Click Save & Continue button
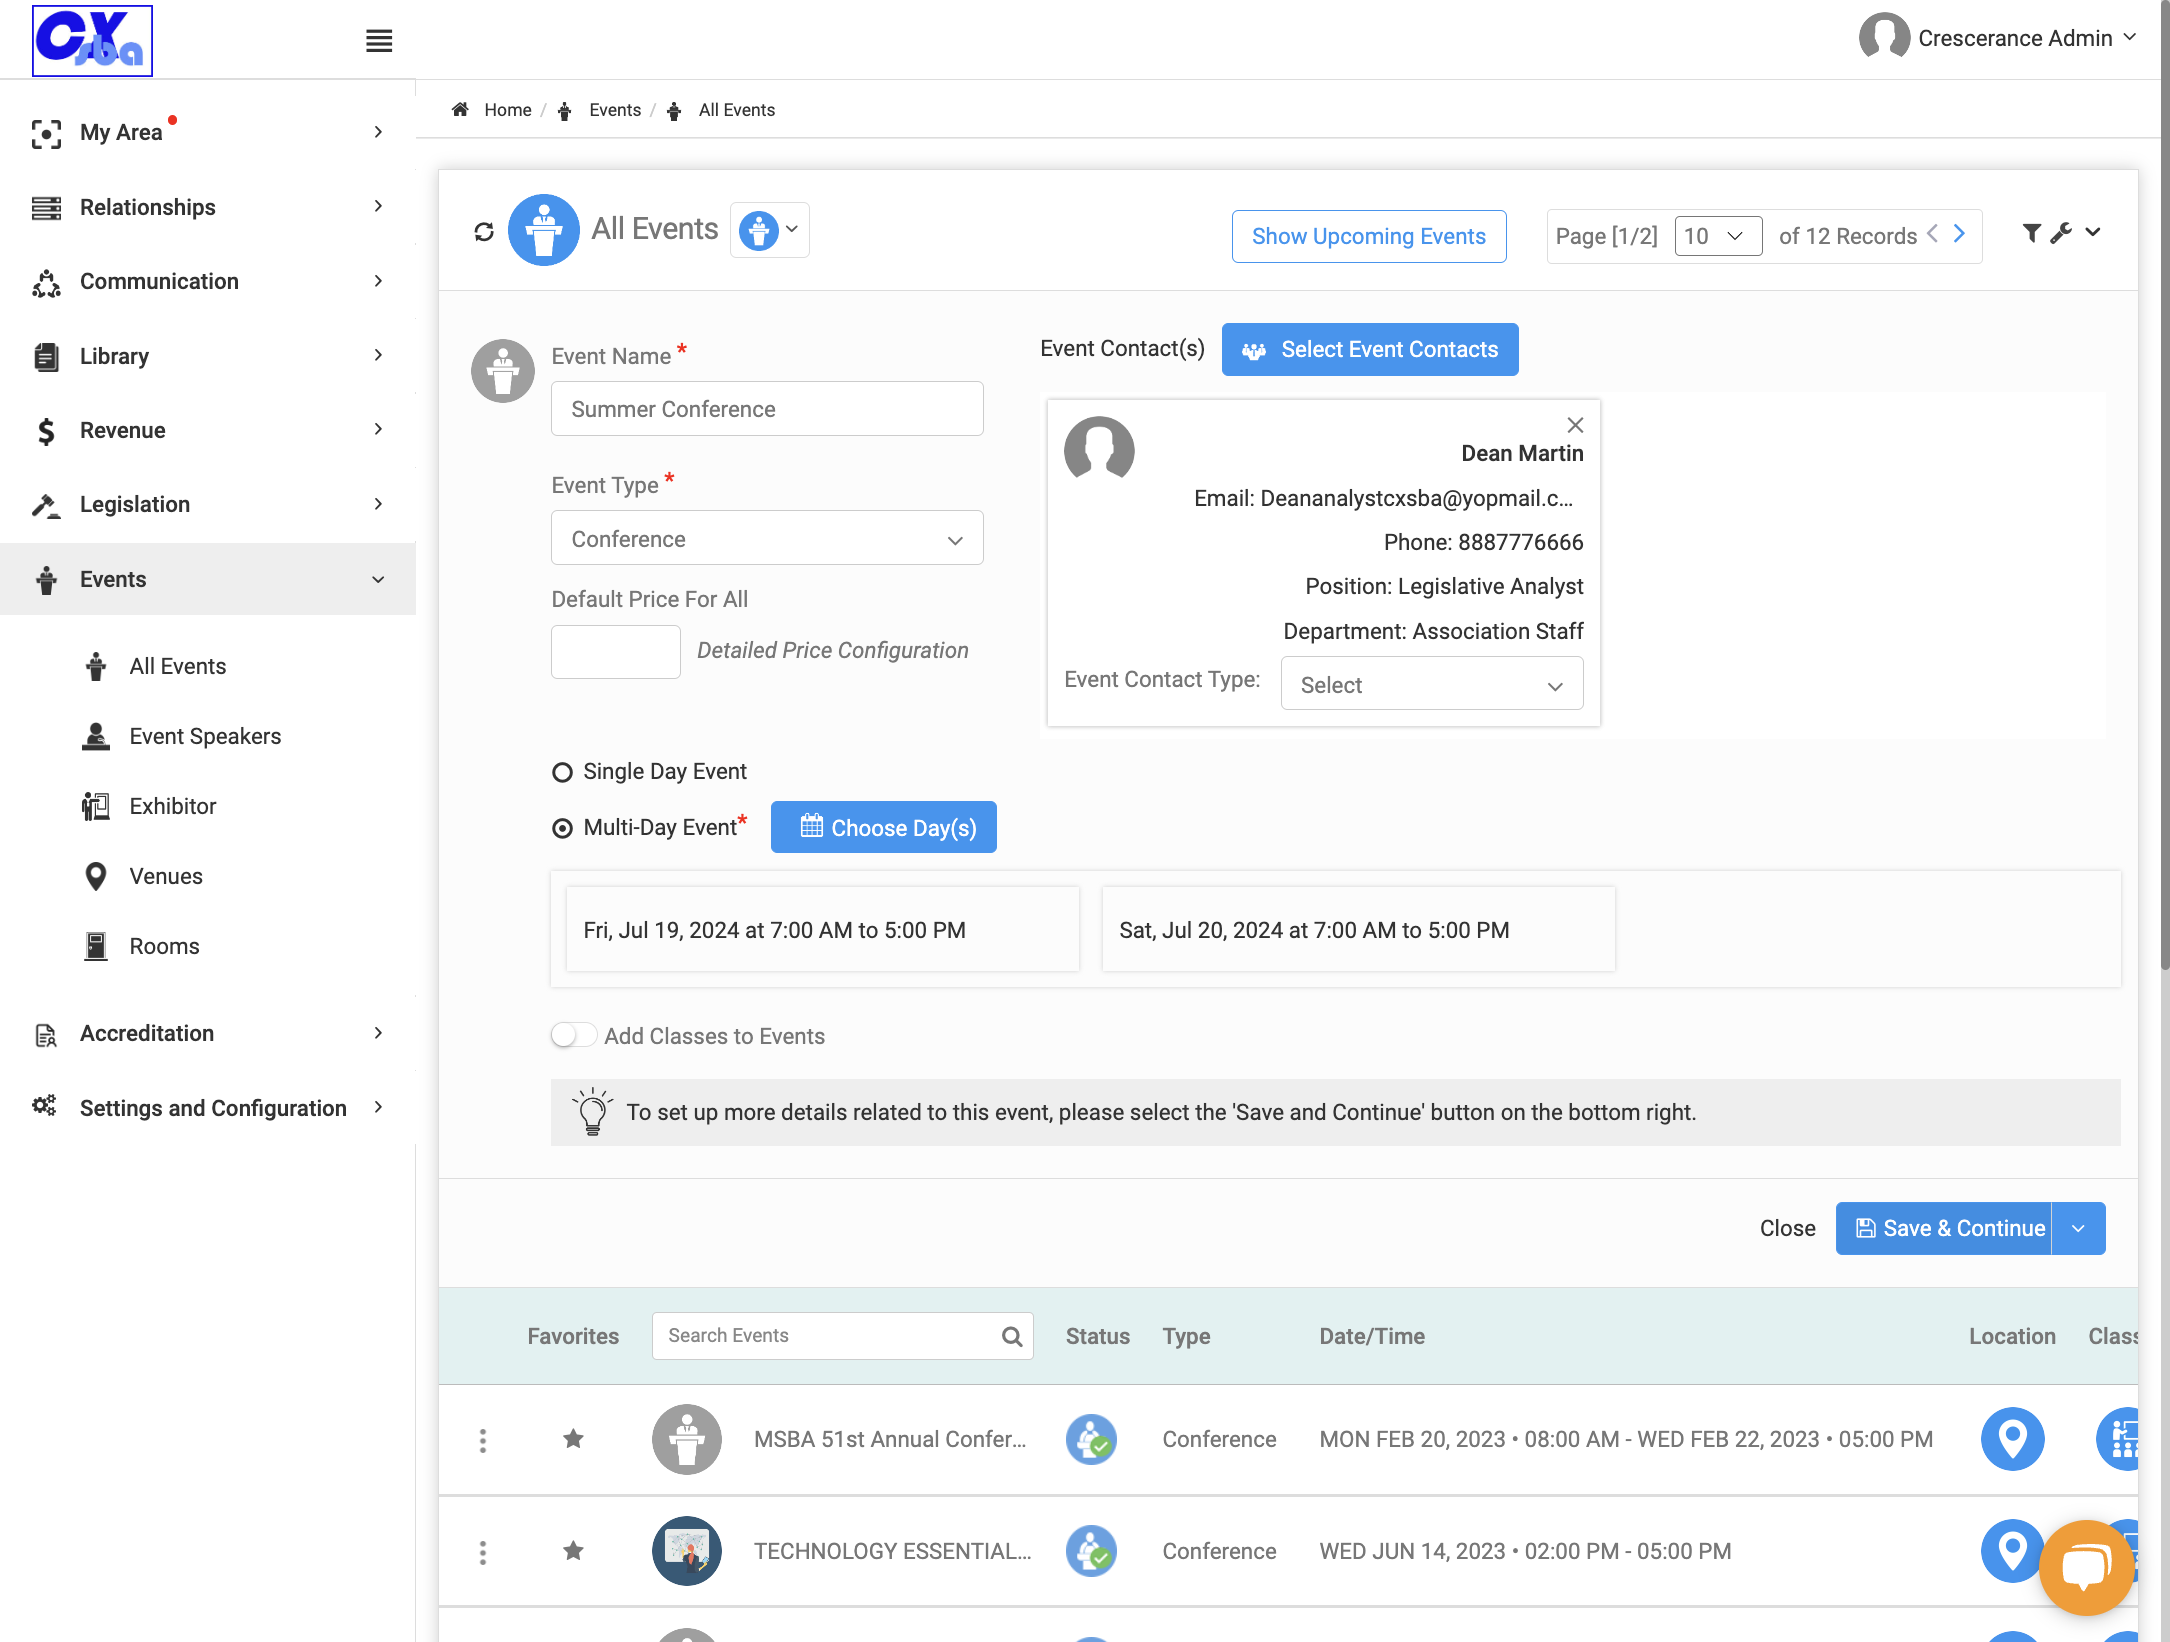The image size is (2170, 1642). coord(1943,1228)
